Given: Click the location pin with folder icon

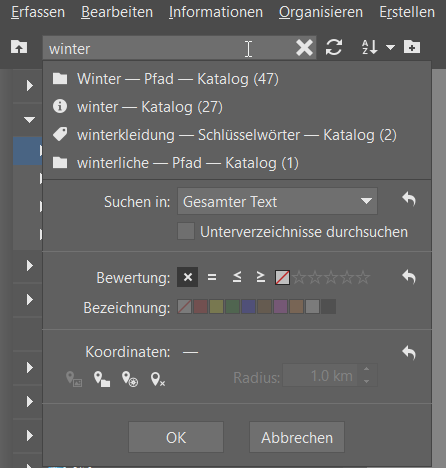Looking at the screenshot, I should (x=102, y=379).
